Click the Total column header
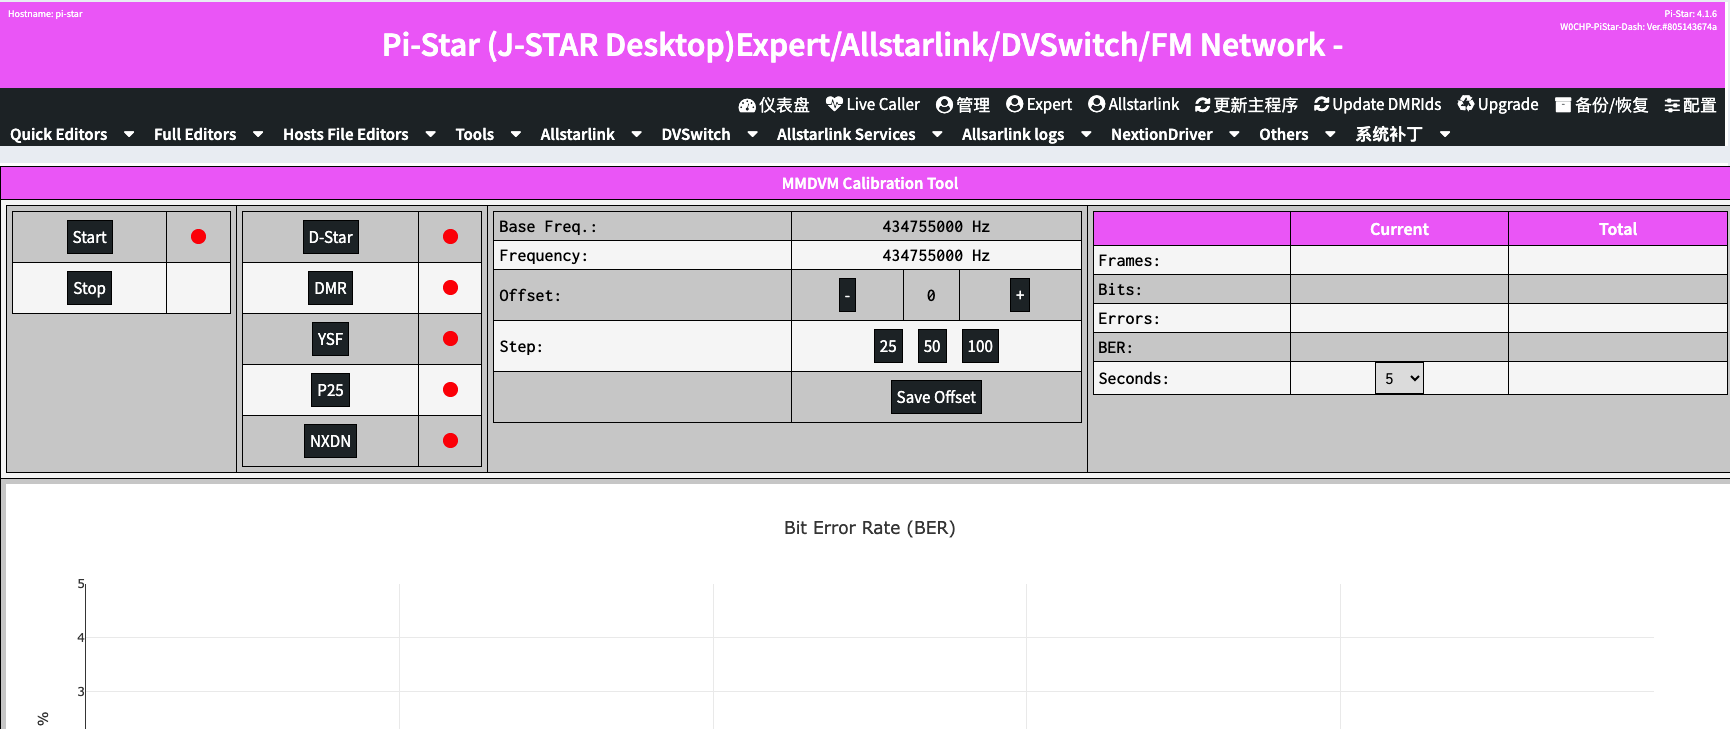 [1618, 229]
